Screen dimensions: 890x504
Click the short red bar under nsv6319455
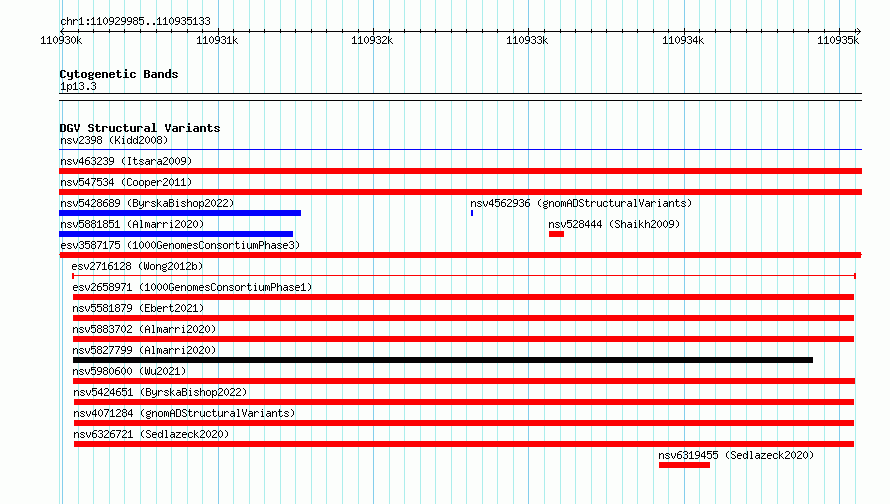click(x=685, y=465)
